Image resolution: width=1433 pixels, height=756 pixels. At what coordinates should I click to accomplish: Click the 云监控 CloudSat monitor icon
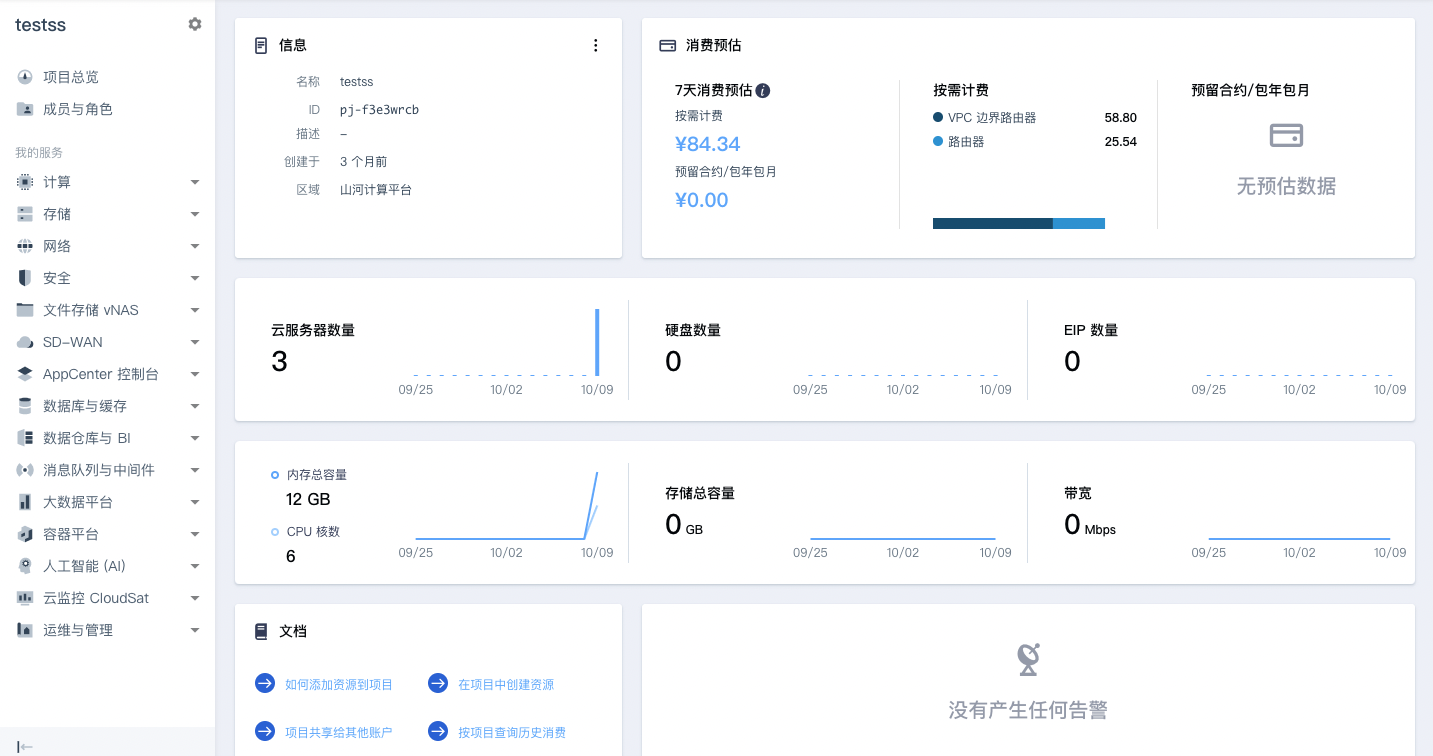coord(25,598)
